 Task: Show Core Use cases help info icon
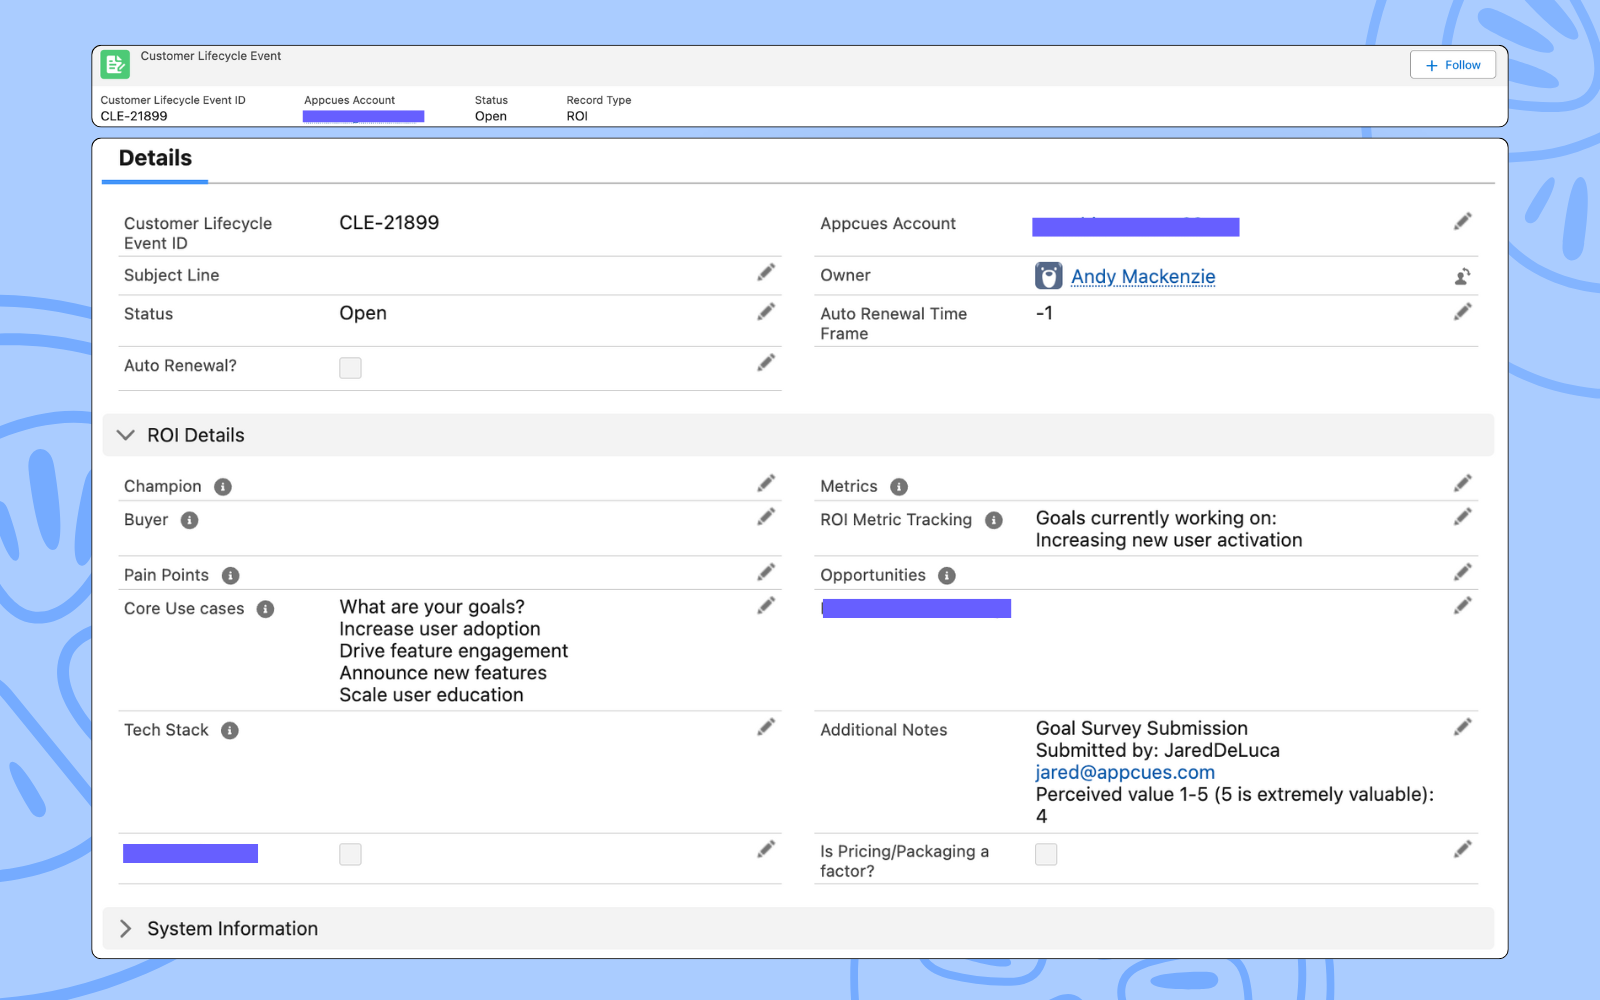pos(265,609)
